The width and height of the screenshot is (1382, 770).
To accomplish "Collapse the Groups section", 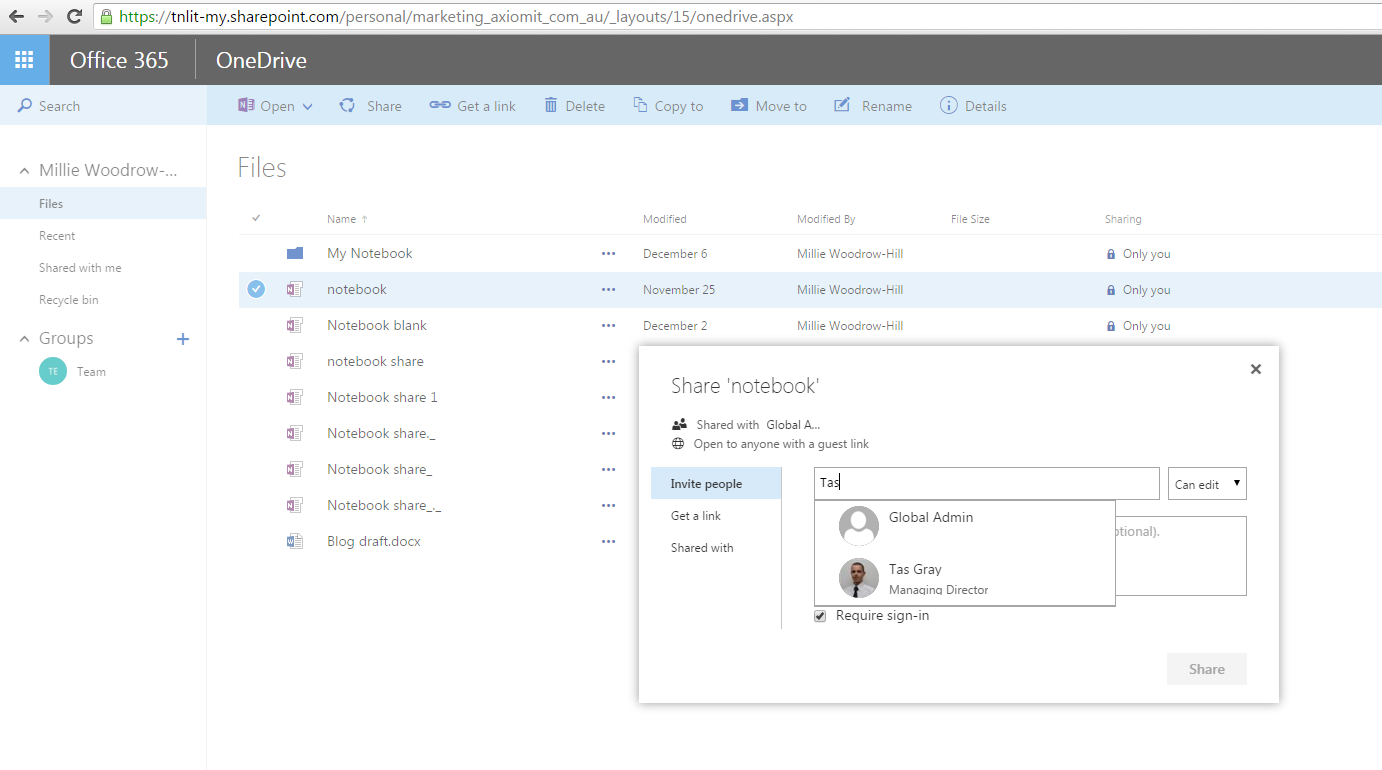I will point(24,339).
